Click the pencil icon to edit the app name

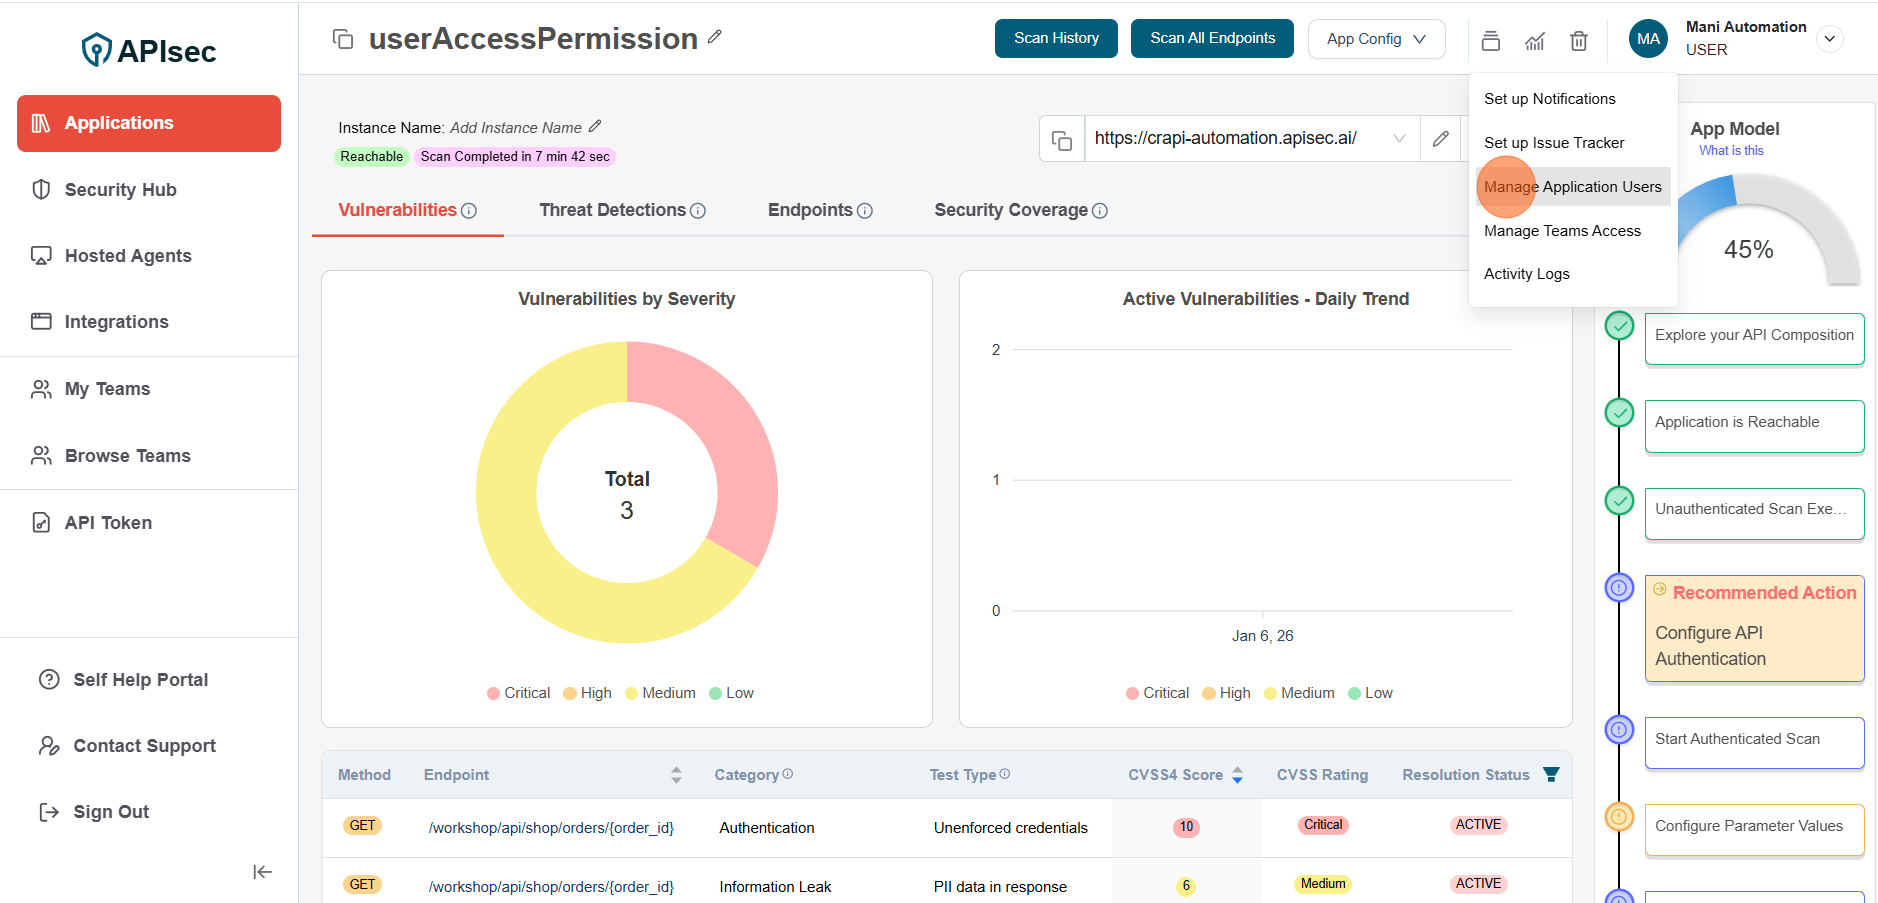coord(714,37)
